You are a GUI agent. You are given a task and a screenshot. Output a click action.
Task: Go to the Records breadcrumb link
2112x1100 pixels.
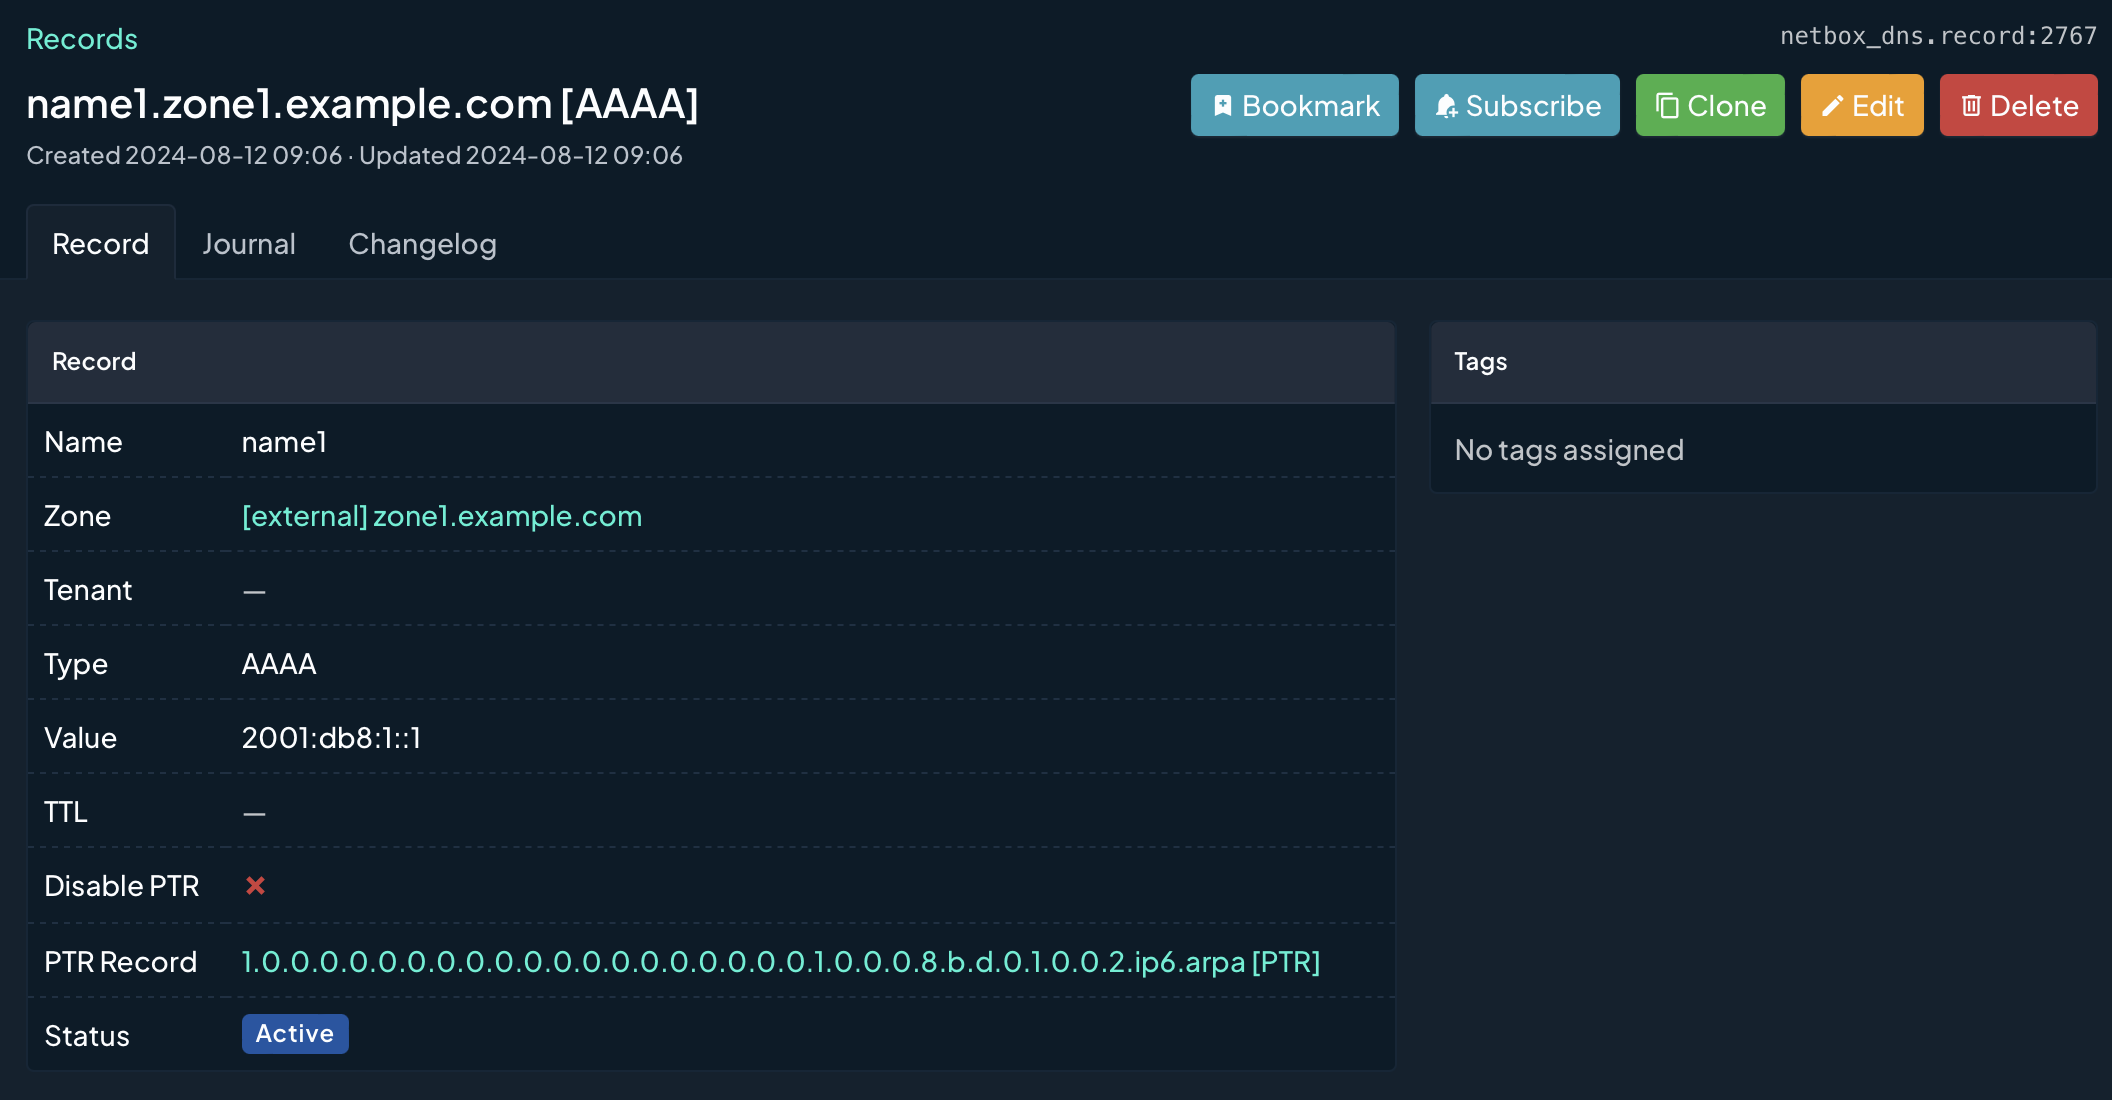pyautogui.click(x=82, y=39)
